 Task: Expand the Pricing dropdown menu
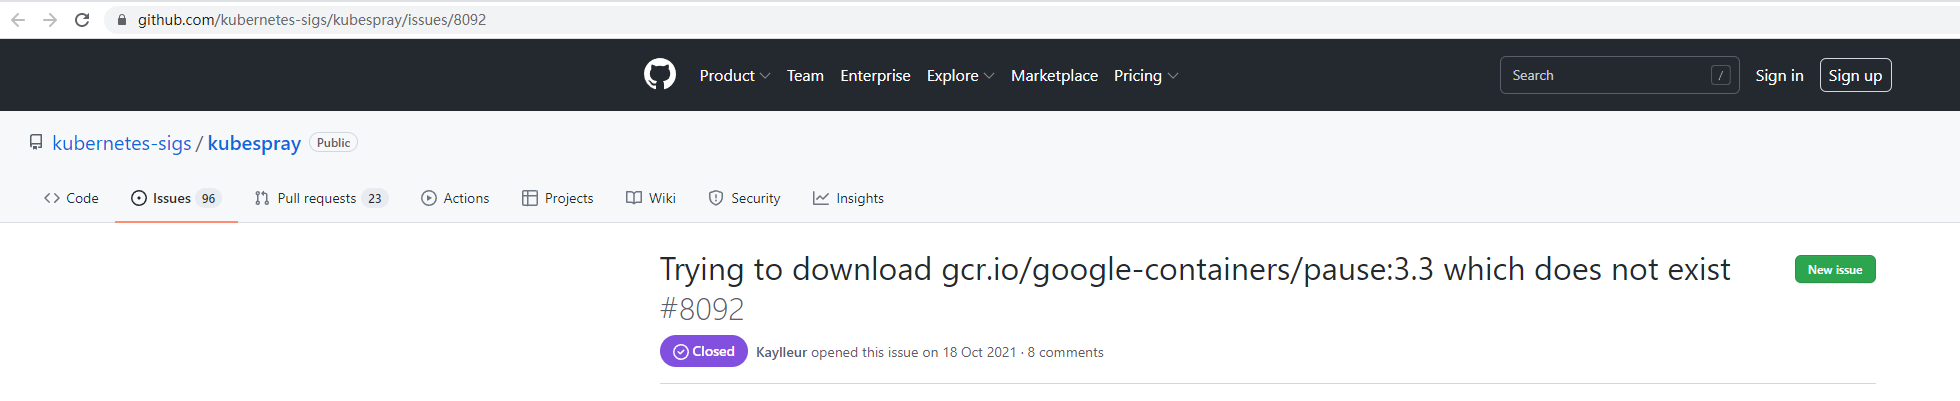tap(1146, 75)
